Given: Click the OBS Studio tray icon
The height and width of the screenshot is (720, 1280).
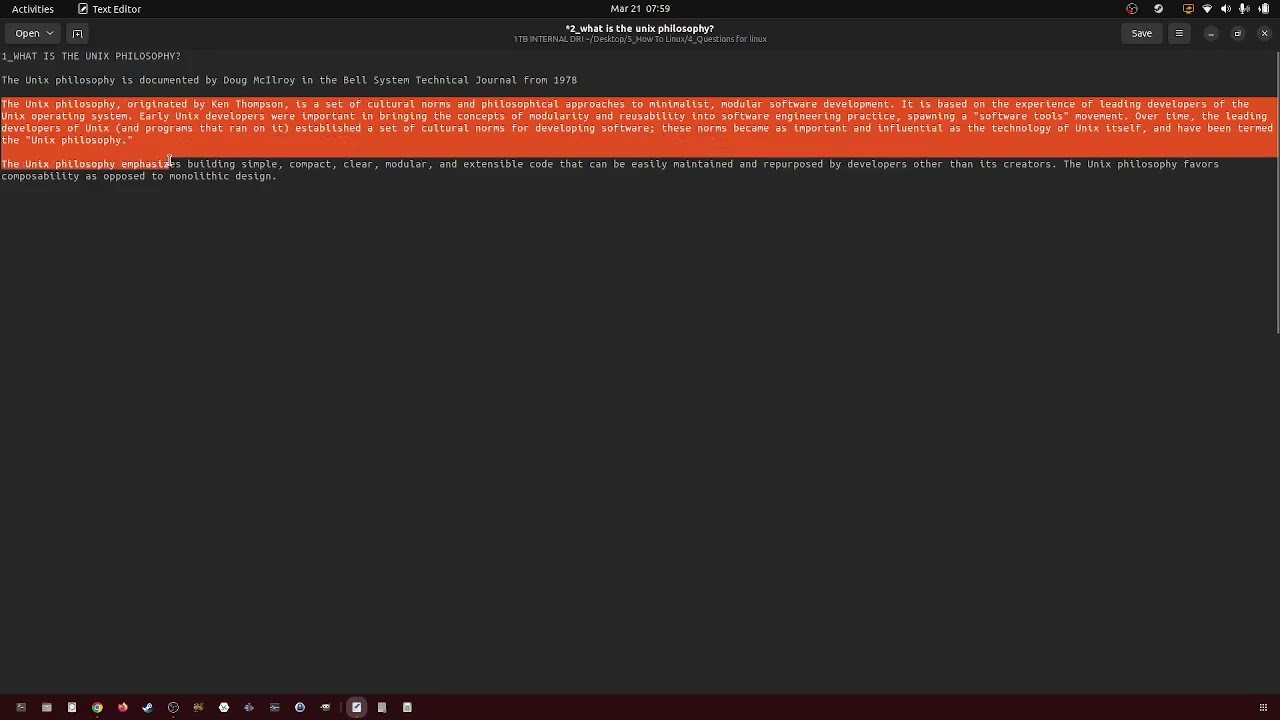Looking at the screenshot, I should point(1132,9).
